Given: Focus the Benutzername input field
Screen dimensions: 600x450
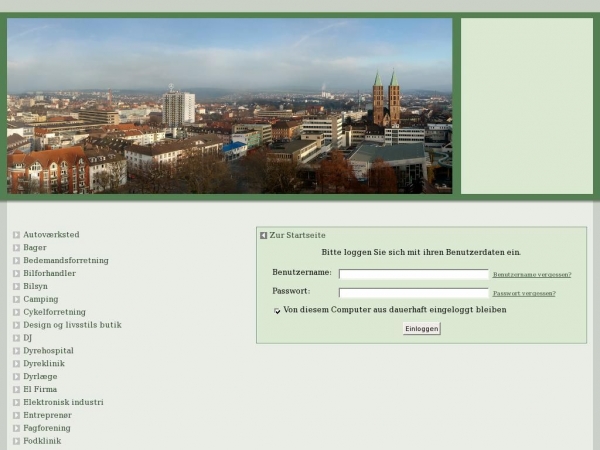Looking at the screenshot, I should pos(414,274).
